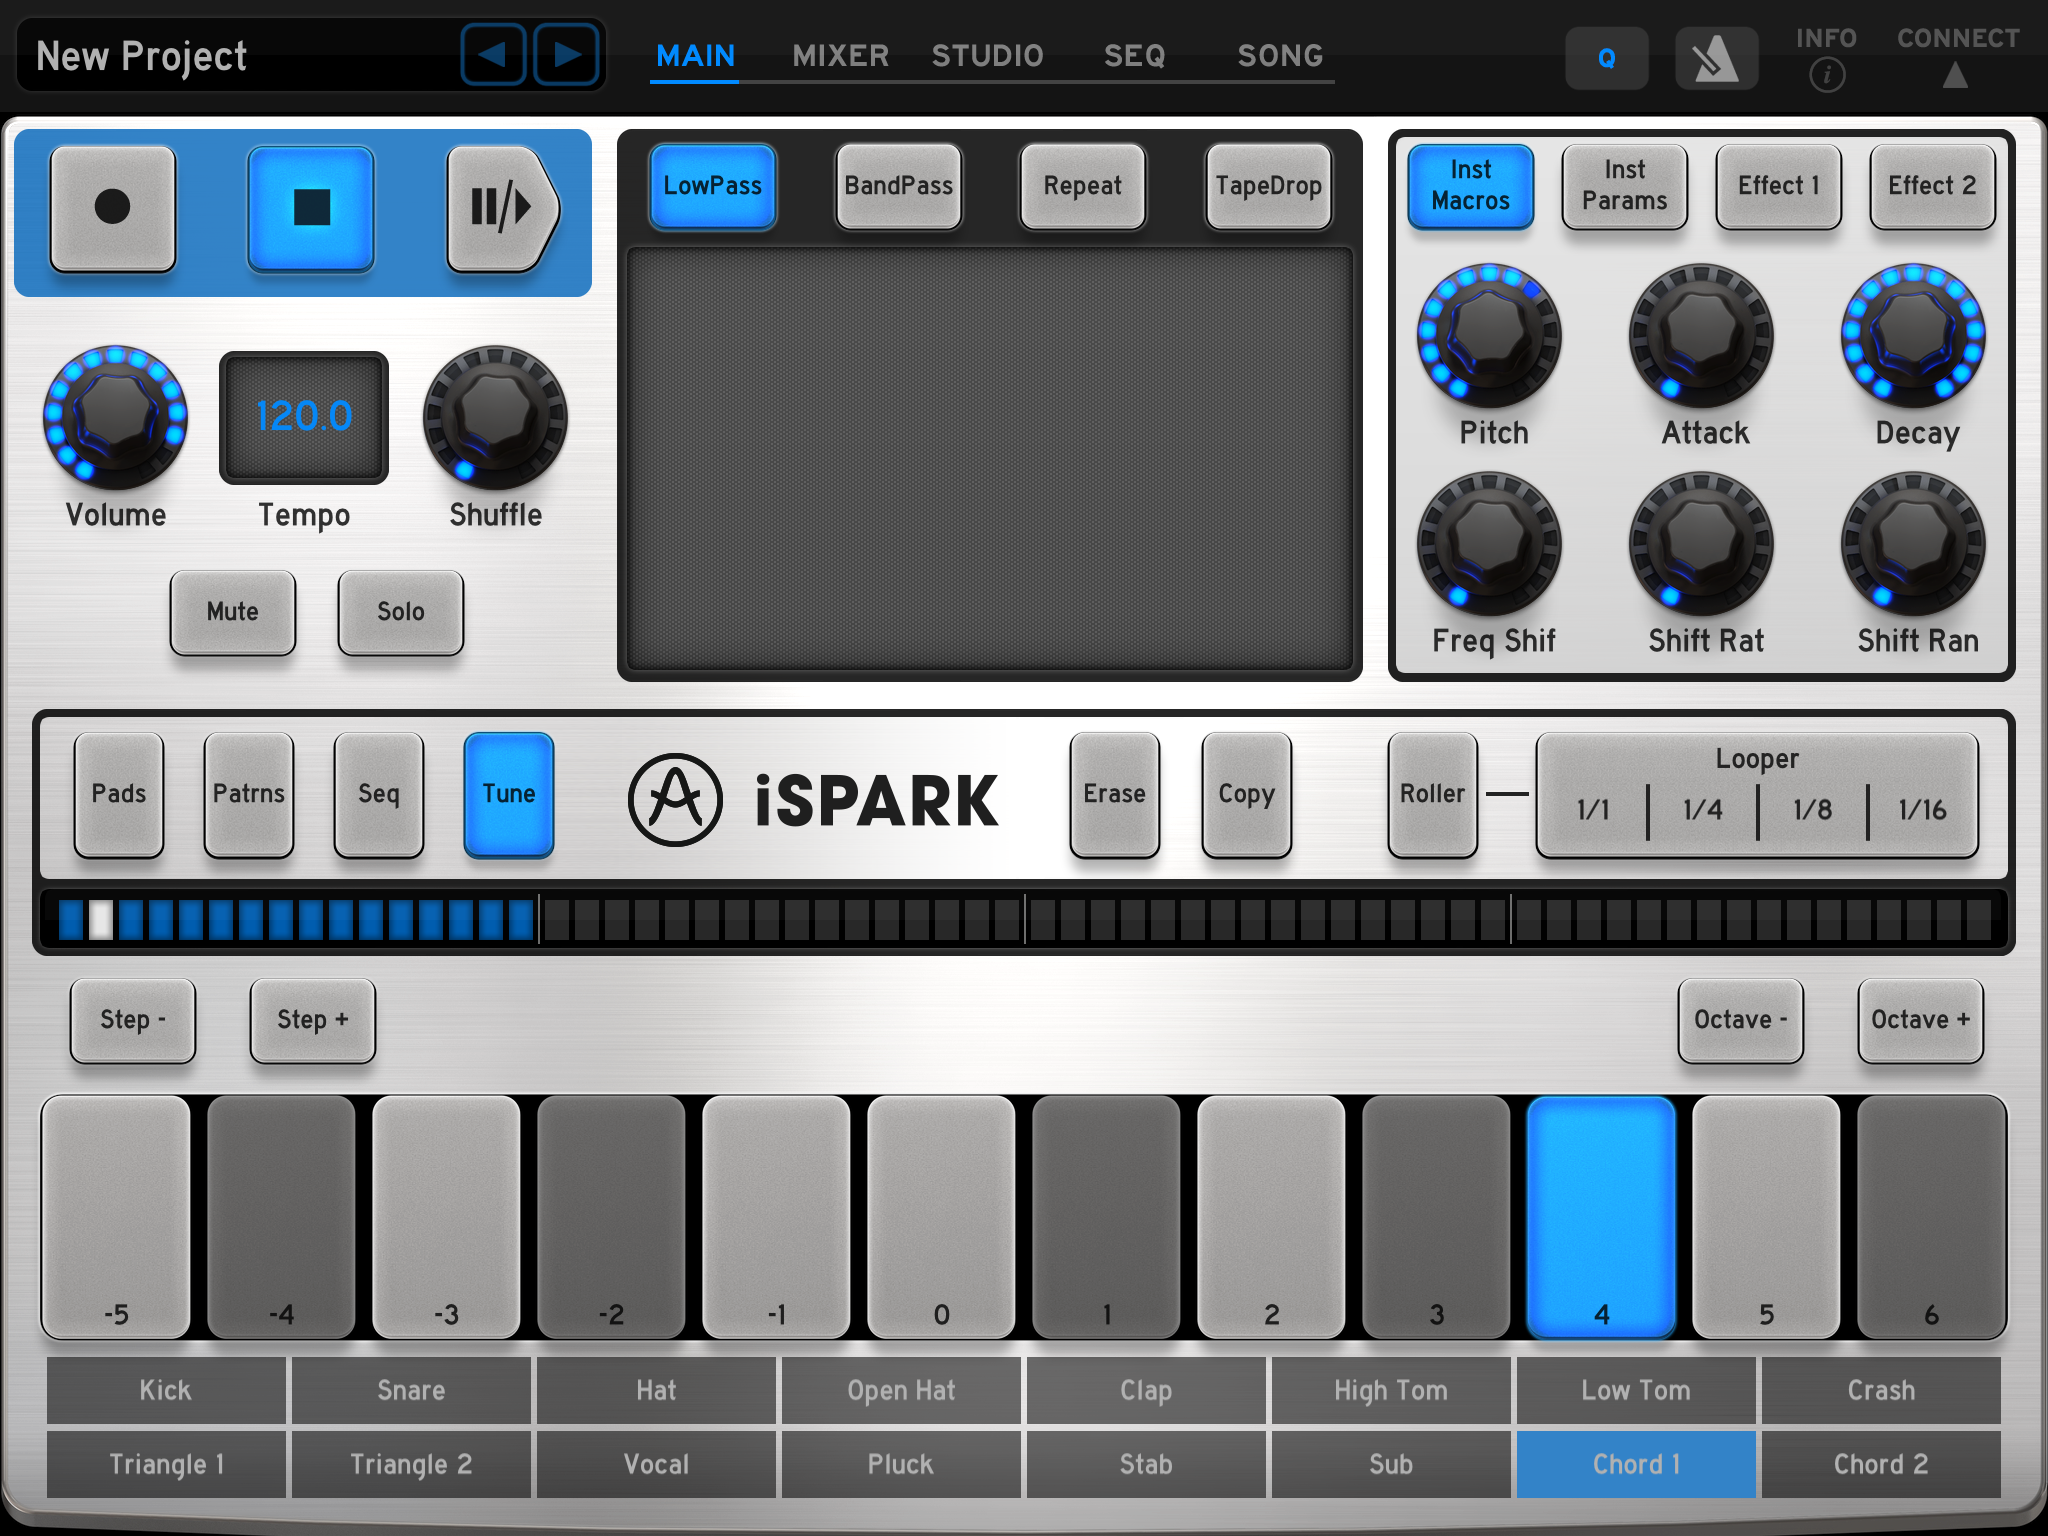2048x1536 pixels.
Task: Adjust the Attack knob
Action: 1701,335
